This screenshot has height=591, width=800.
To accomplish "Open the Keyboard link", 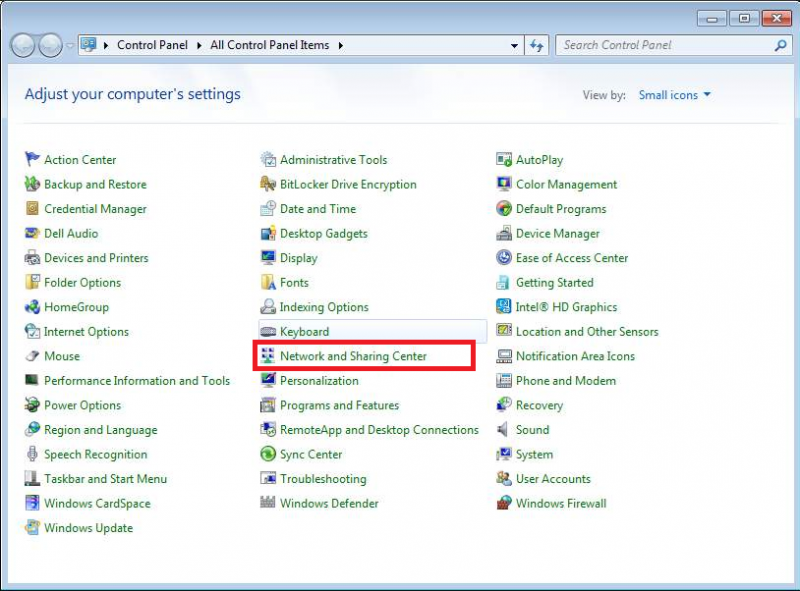I will (304, 332).
